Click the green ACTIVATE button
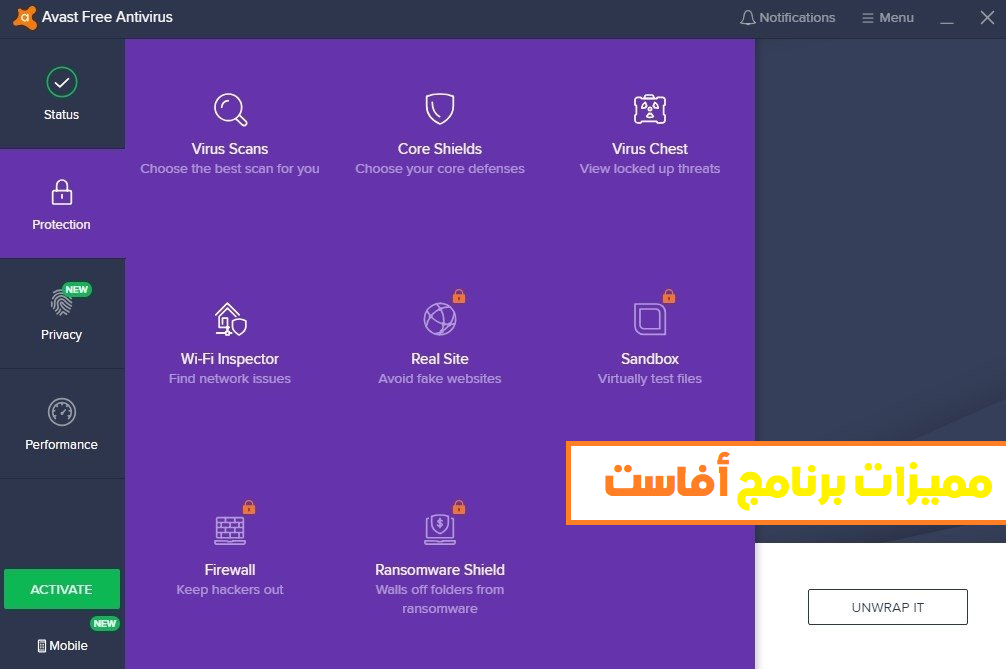The image size is (1006, 669). 62,589
